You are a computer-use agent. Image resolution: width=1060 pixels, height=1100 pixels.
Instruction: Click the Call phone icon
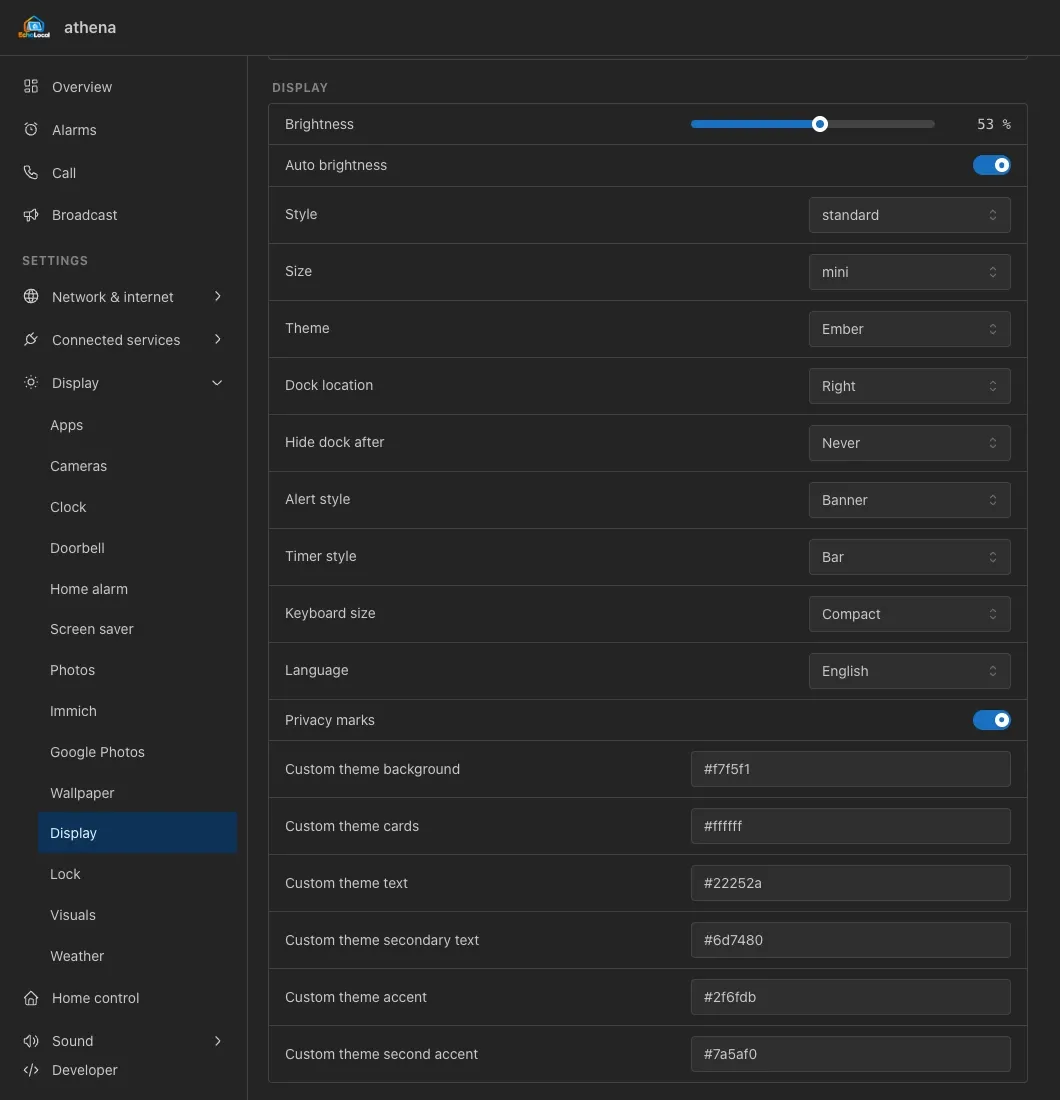31,173
